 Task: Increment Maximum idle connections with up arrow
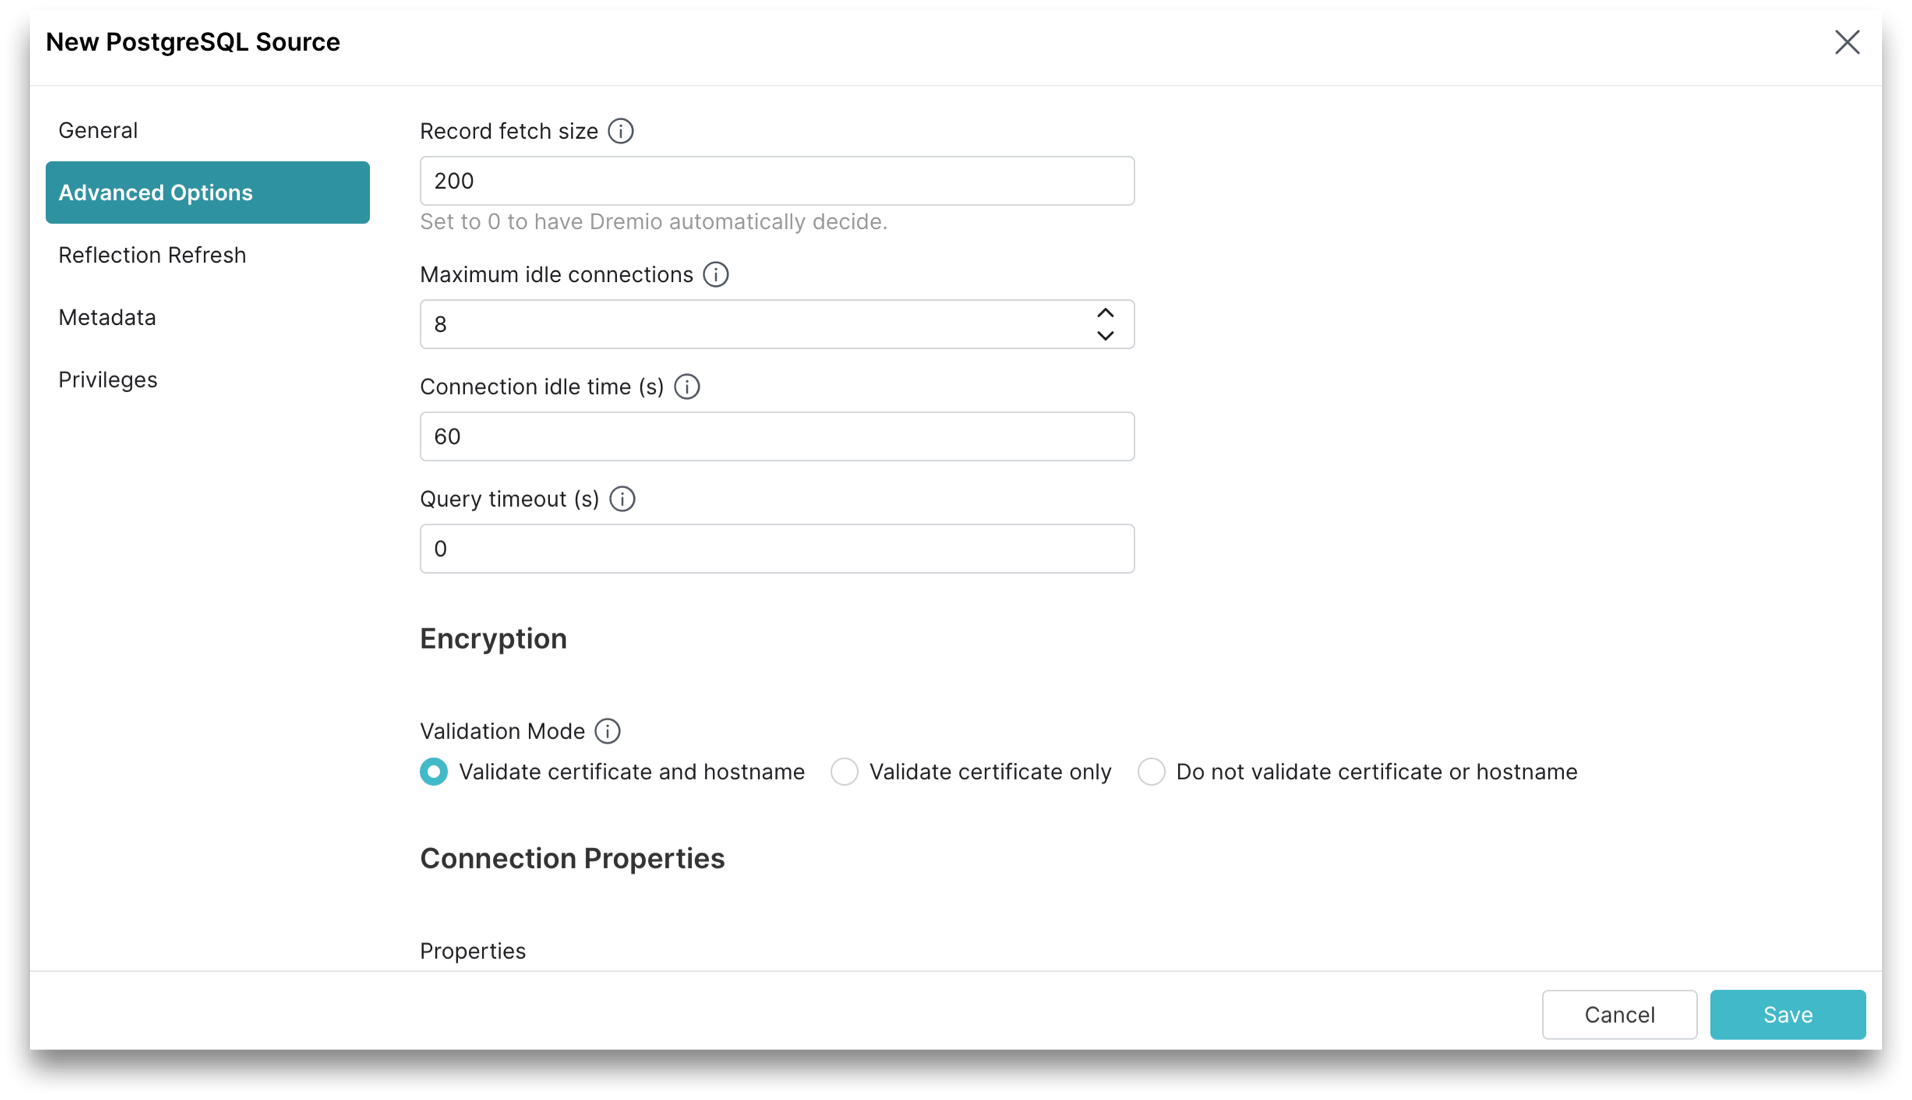1105,312
